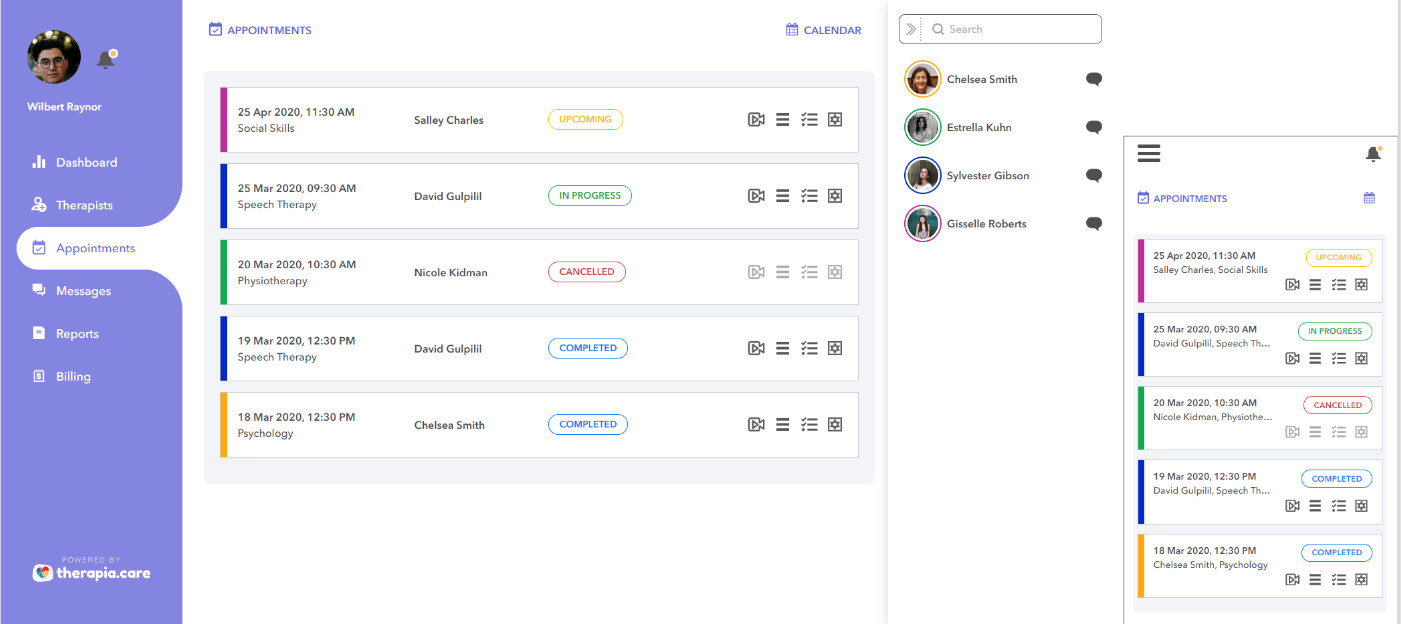Click UPCOMING status badge for Salley Charles
The height and width of the screenshot is (624, 1401).
tap(585, 120)
